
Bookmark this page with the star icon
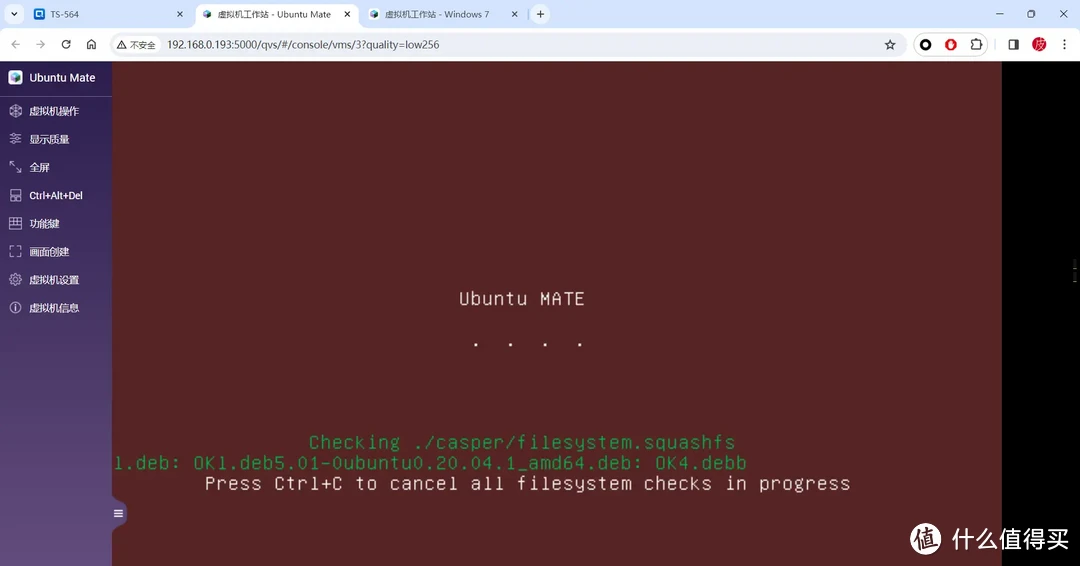pyautogui.click(x=890, y=45)
